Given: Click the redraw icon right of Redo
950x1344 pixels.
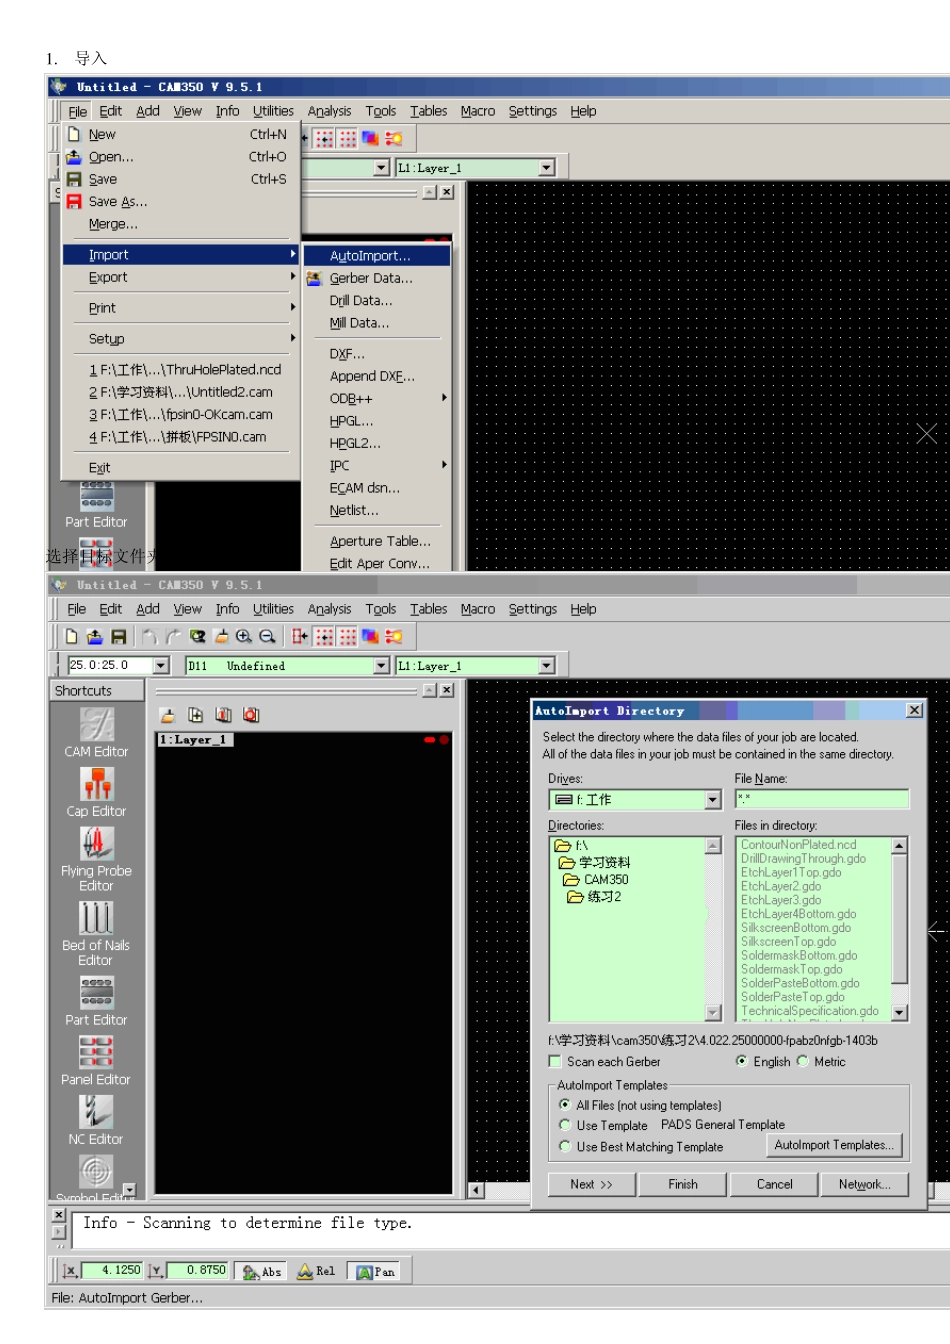Looking at the screenshot, I should (197, 636).
